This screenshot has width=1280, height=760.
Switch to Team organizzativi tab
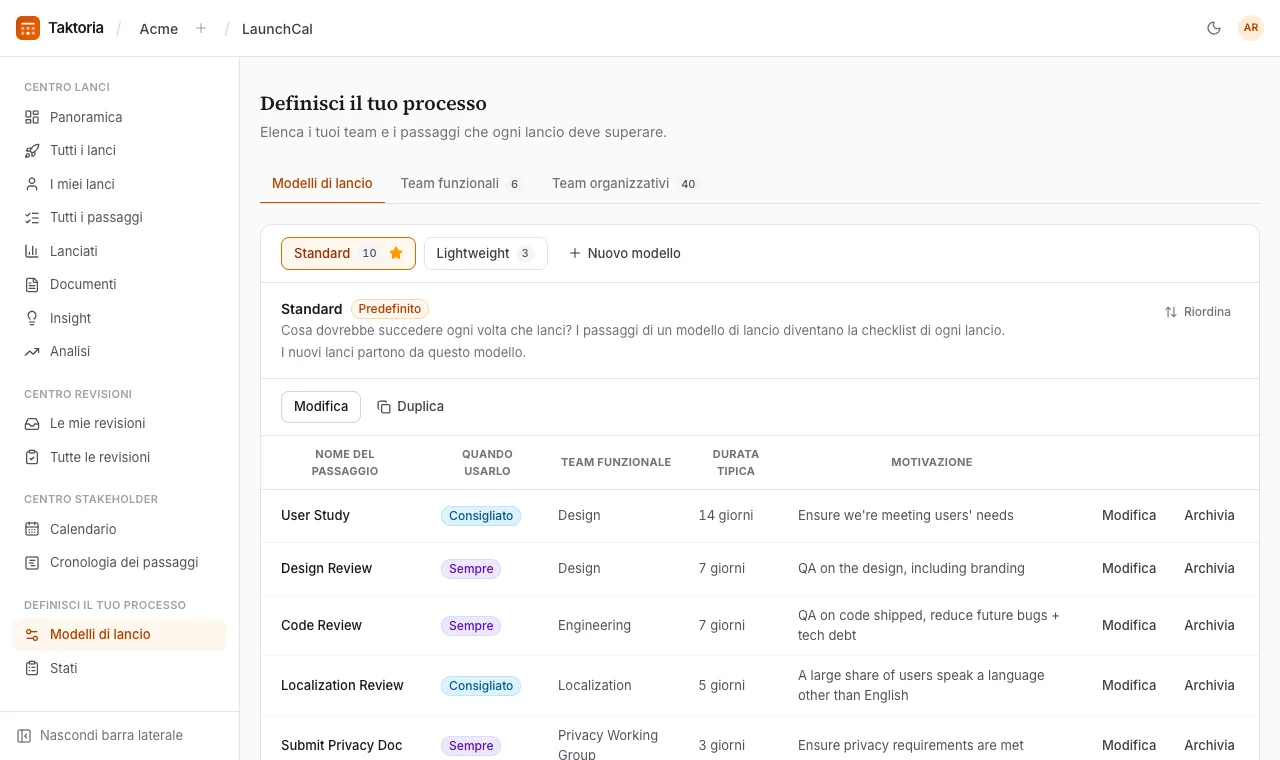coord(625,183)
